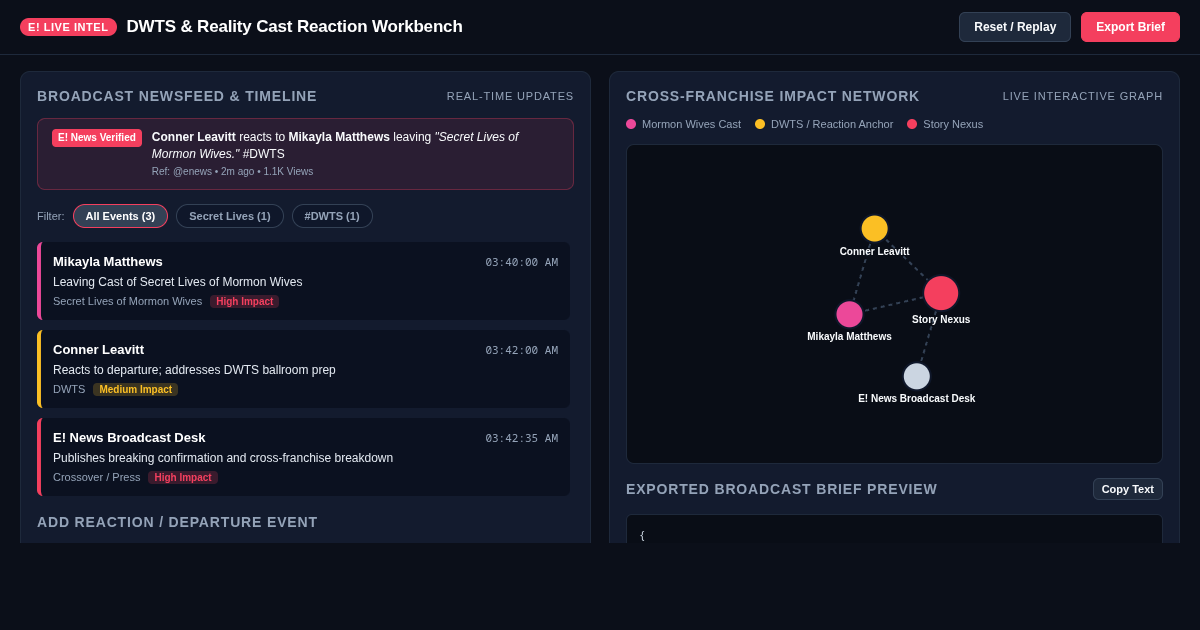Click the DWTS / Reaction Anchor legend dot
Viewport: 1200px width, 630px height.
(x=760, y=124)
